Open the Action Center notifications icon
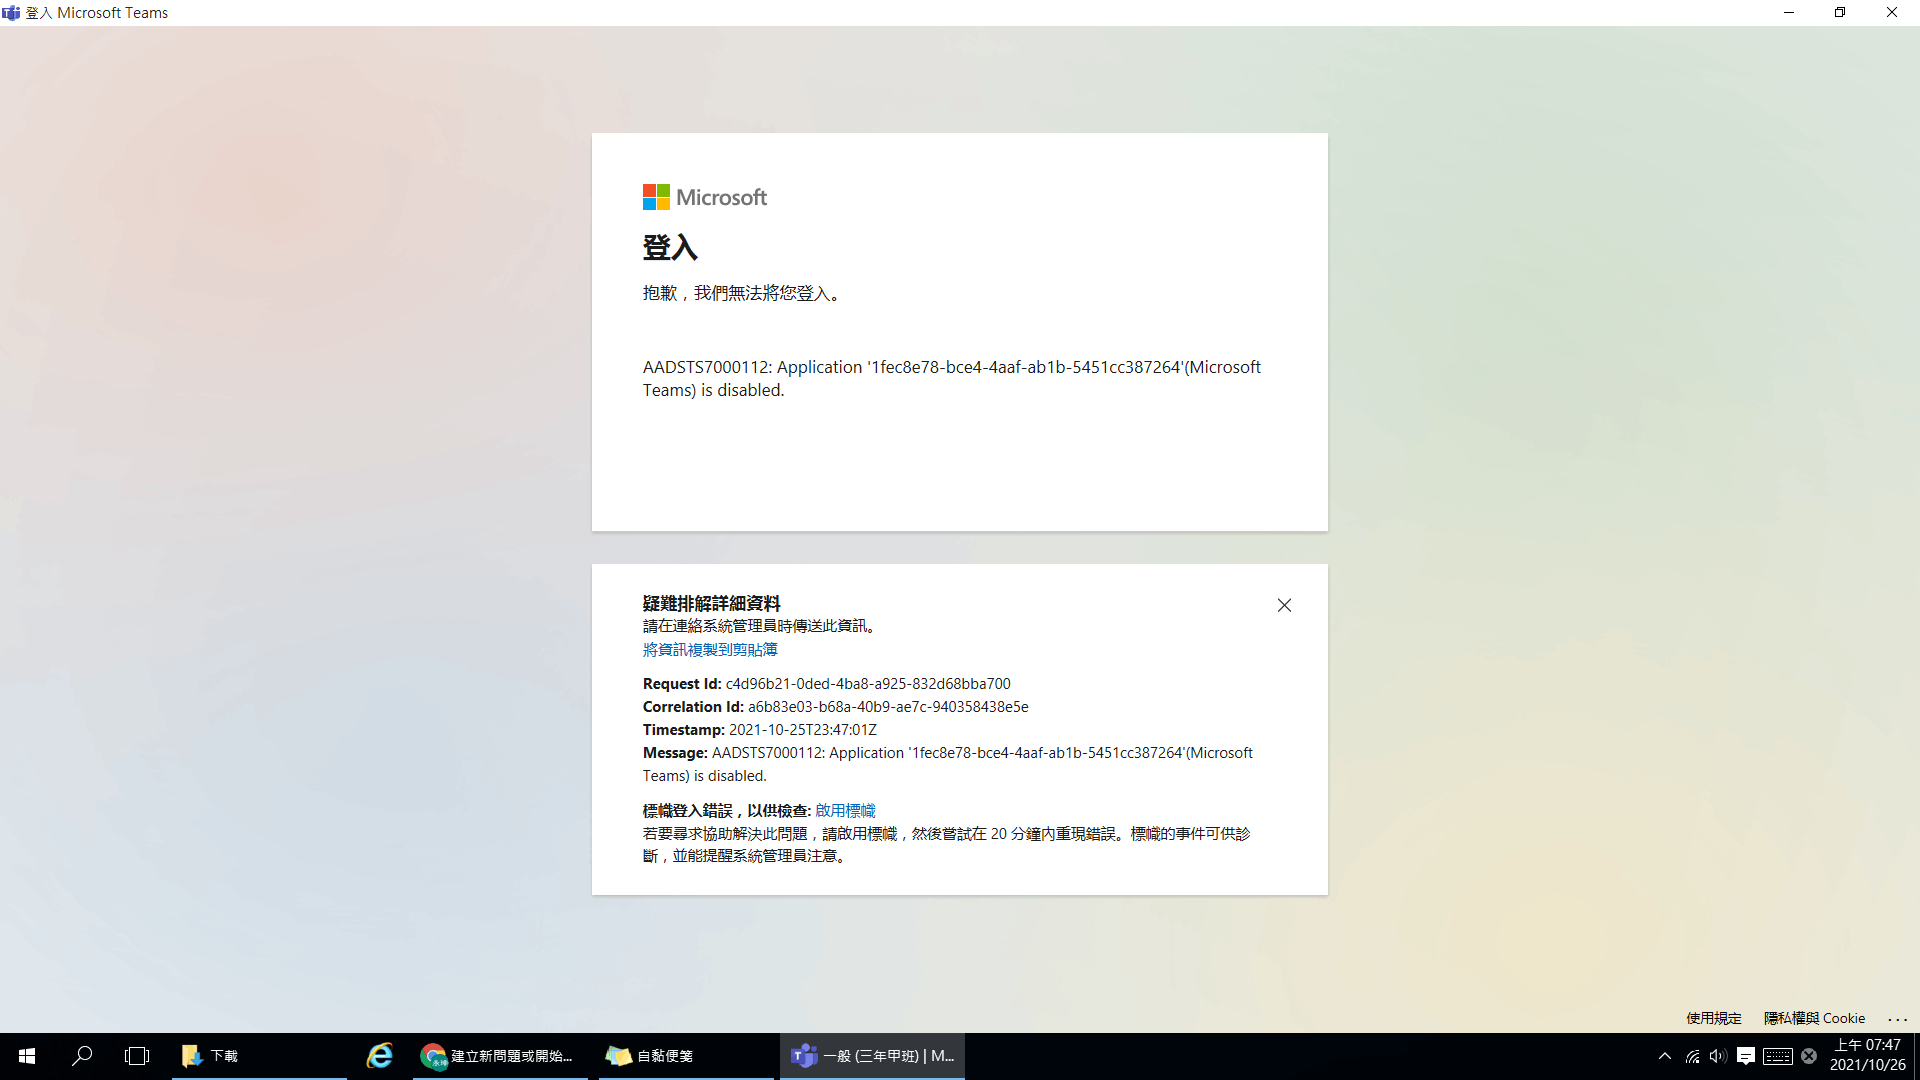Image resolution: width=1920 pixels, height=1080 pixels. coord(1746,1056)
